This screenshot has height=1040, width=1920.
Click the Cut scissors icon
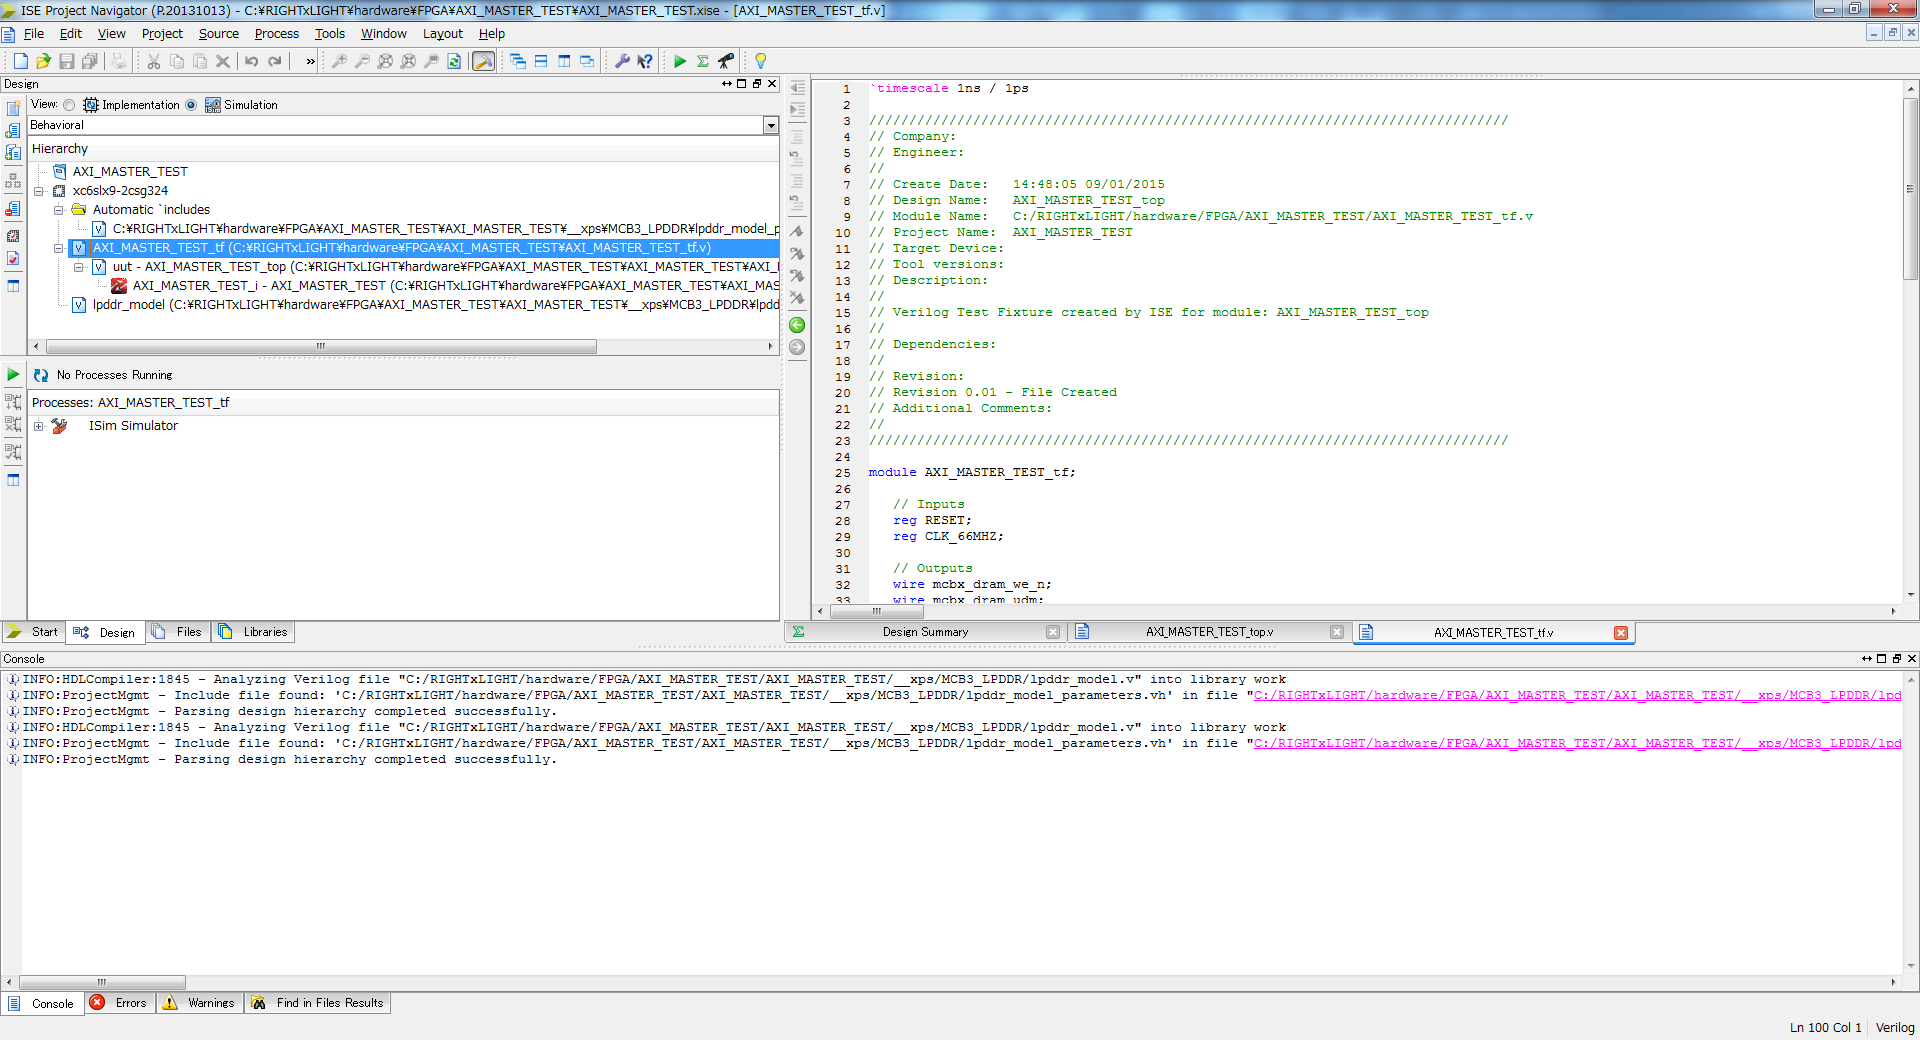[154, 61]
